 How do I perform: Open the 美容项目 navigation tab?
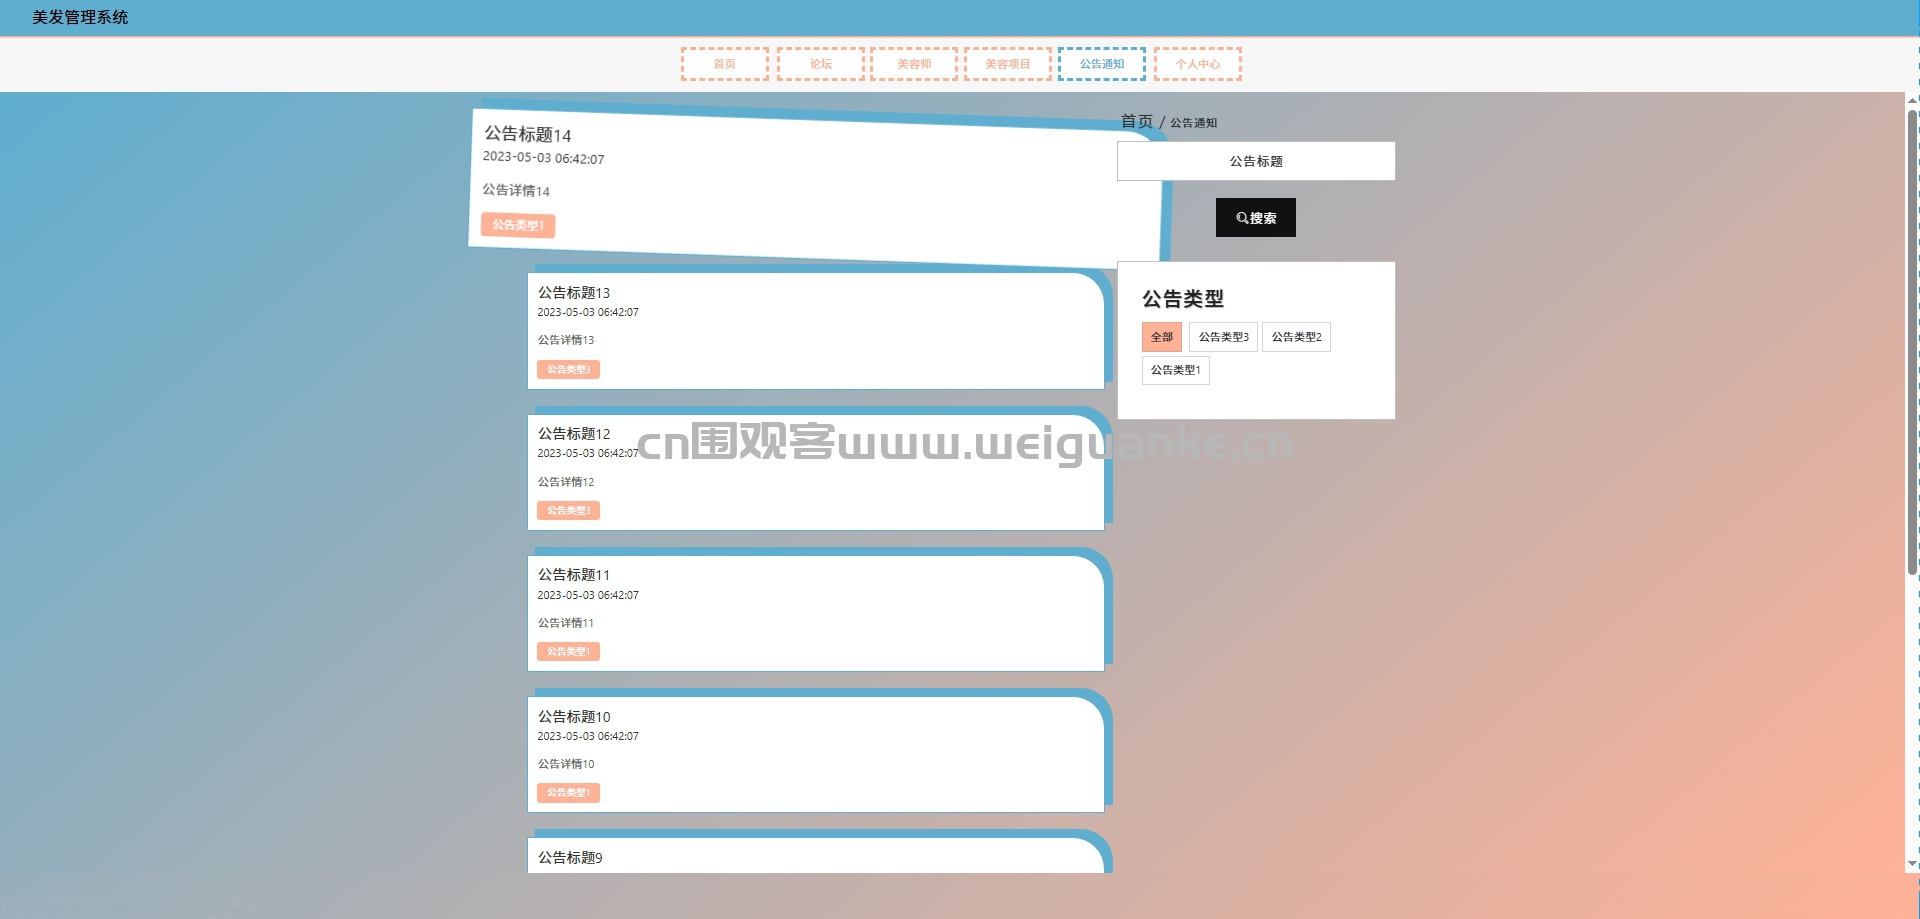pos(1008,64)
